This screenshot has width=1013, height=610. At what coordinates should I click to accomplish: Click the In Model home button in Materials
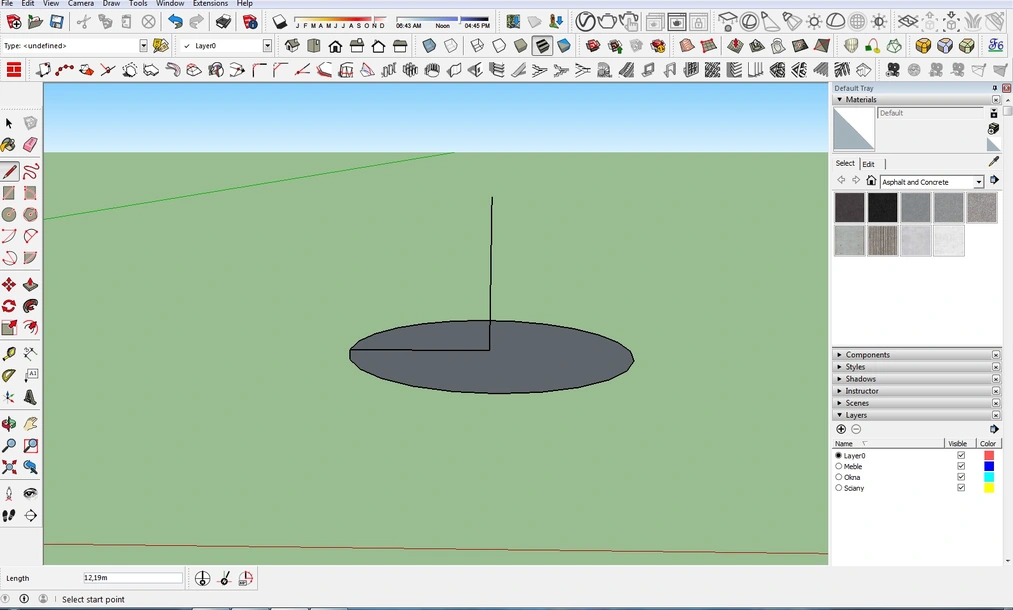(x=871, y=181)
